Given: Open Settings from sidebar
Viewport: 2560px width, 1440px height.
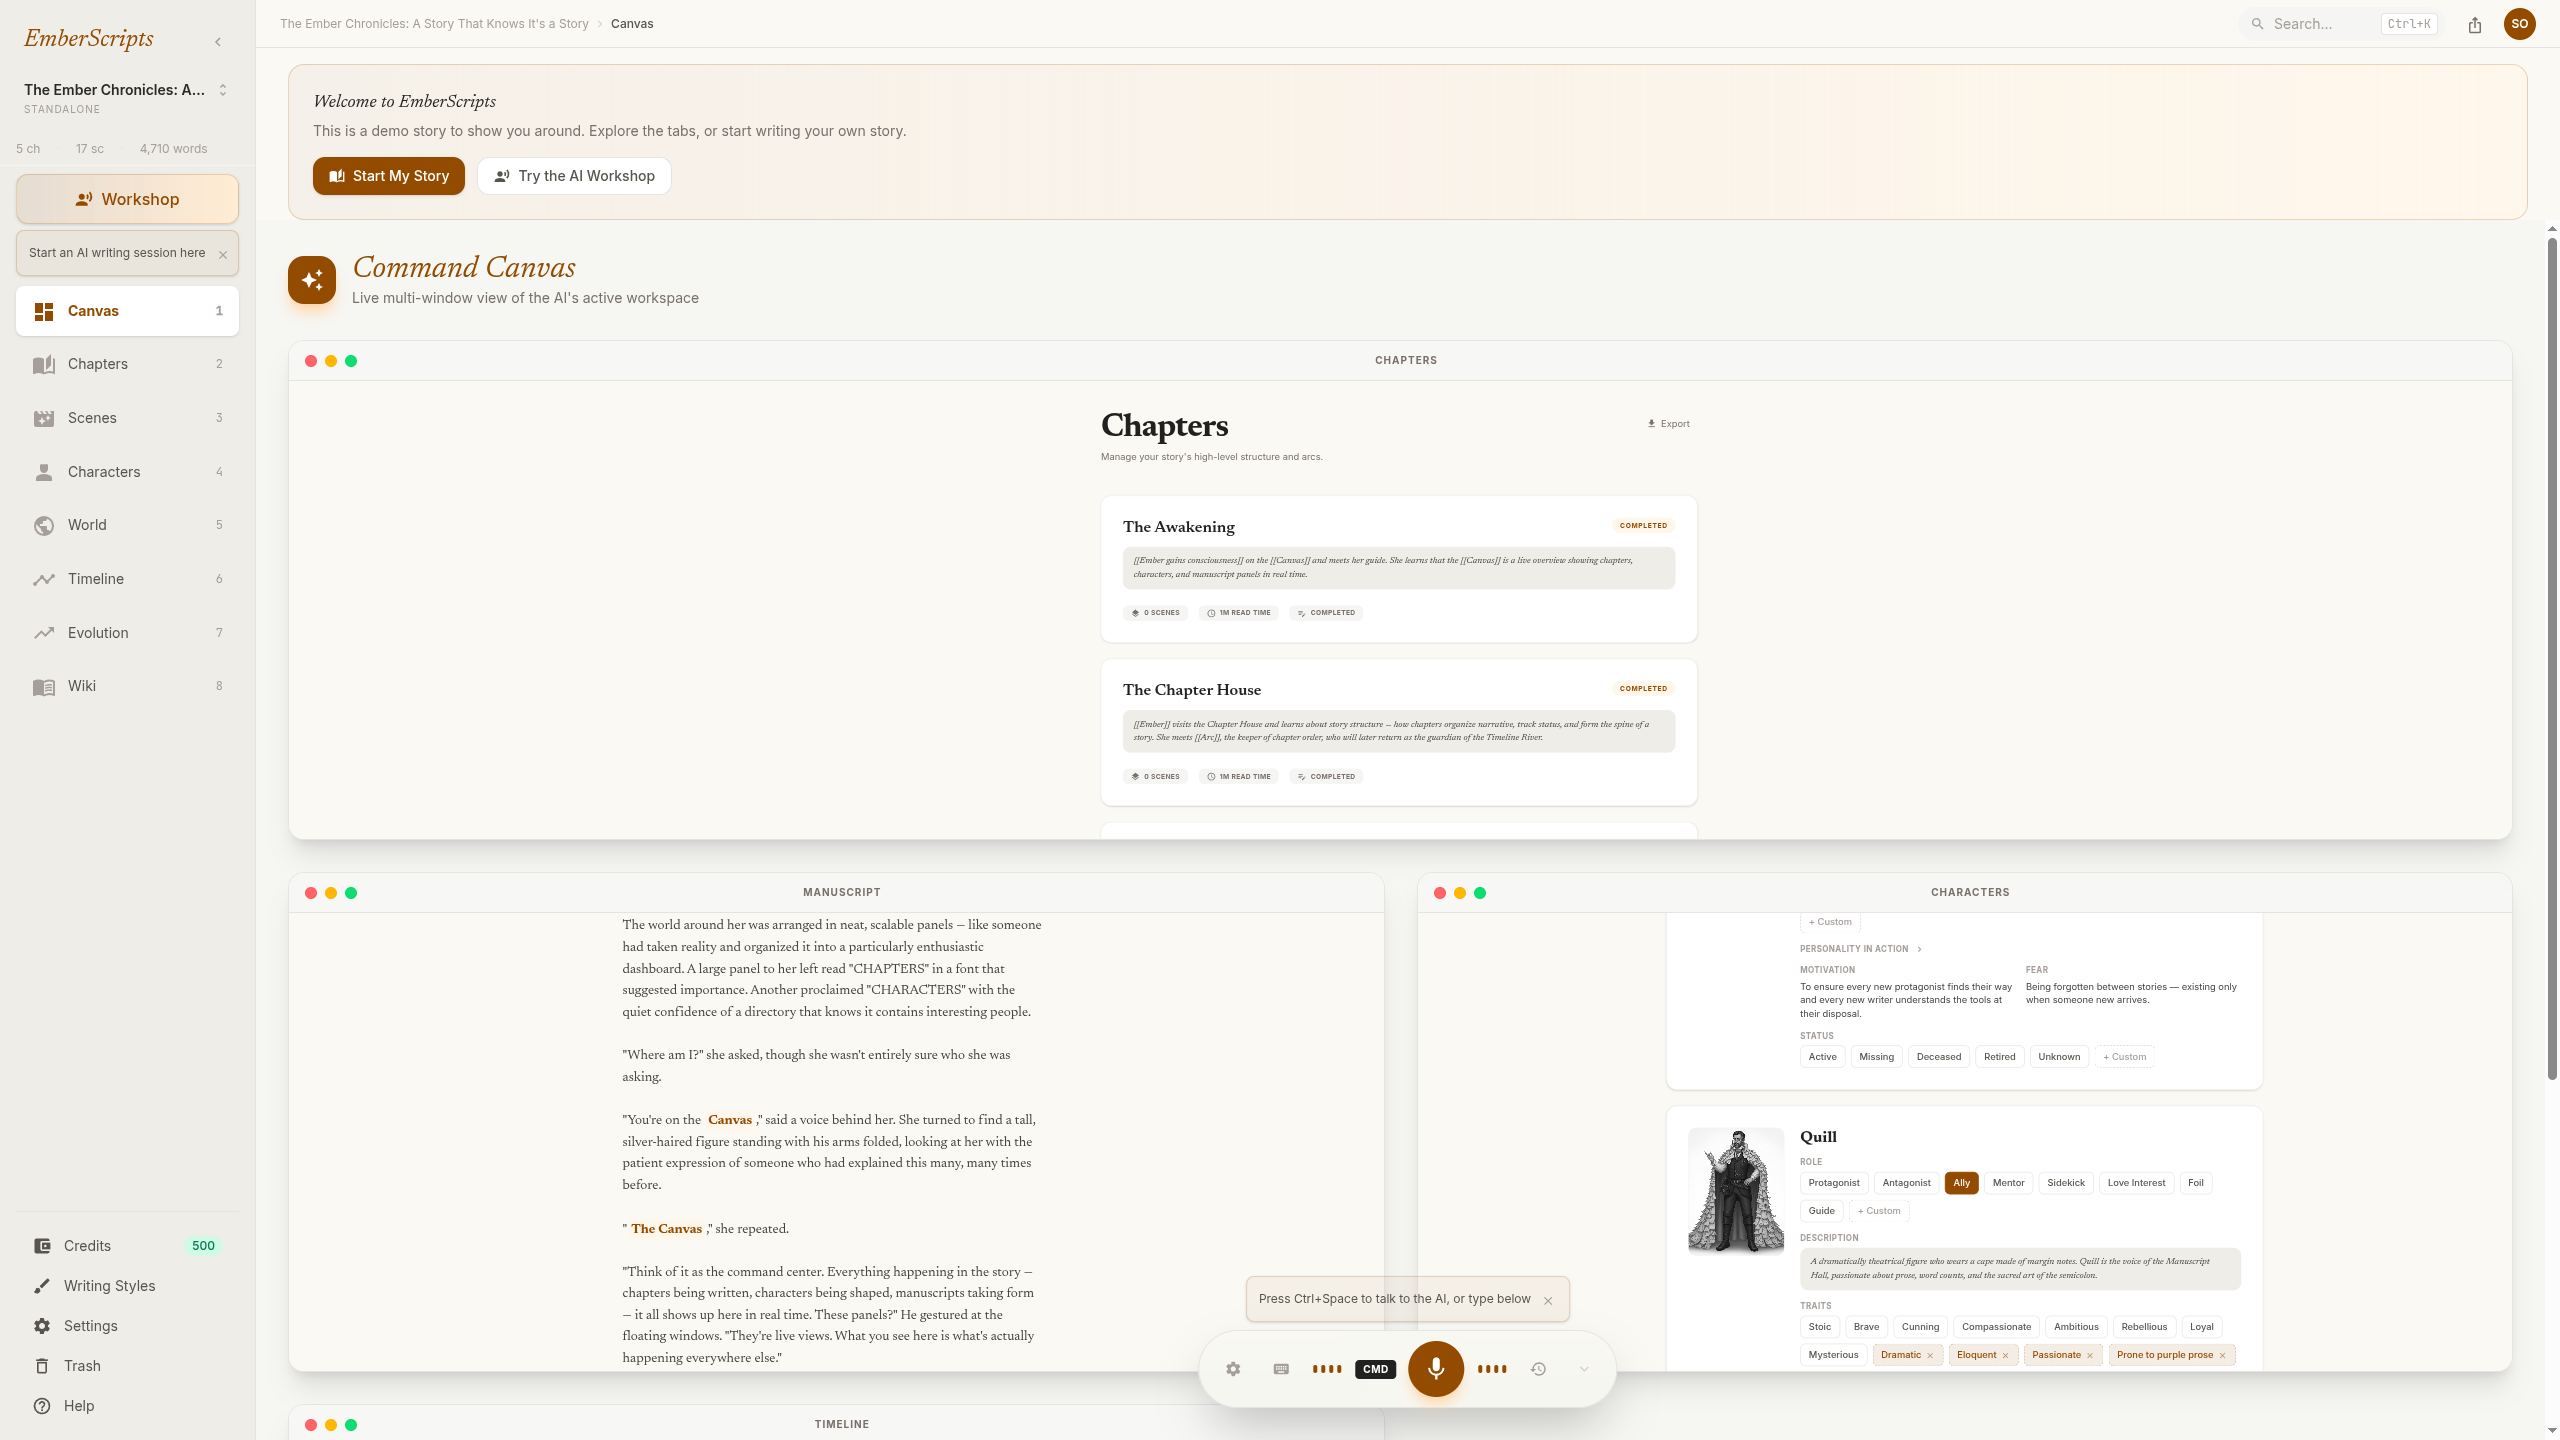Looking at the screenshot, I should coord(127,1326).
